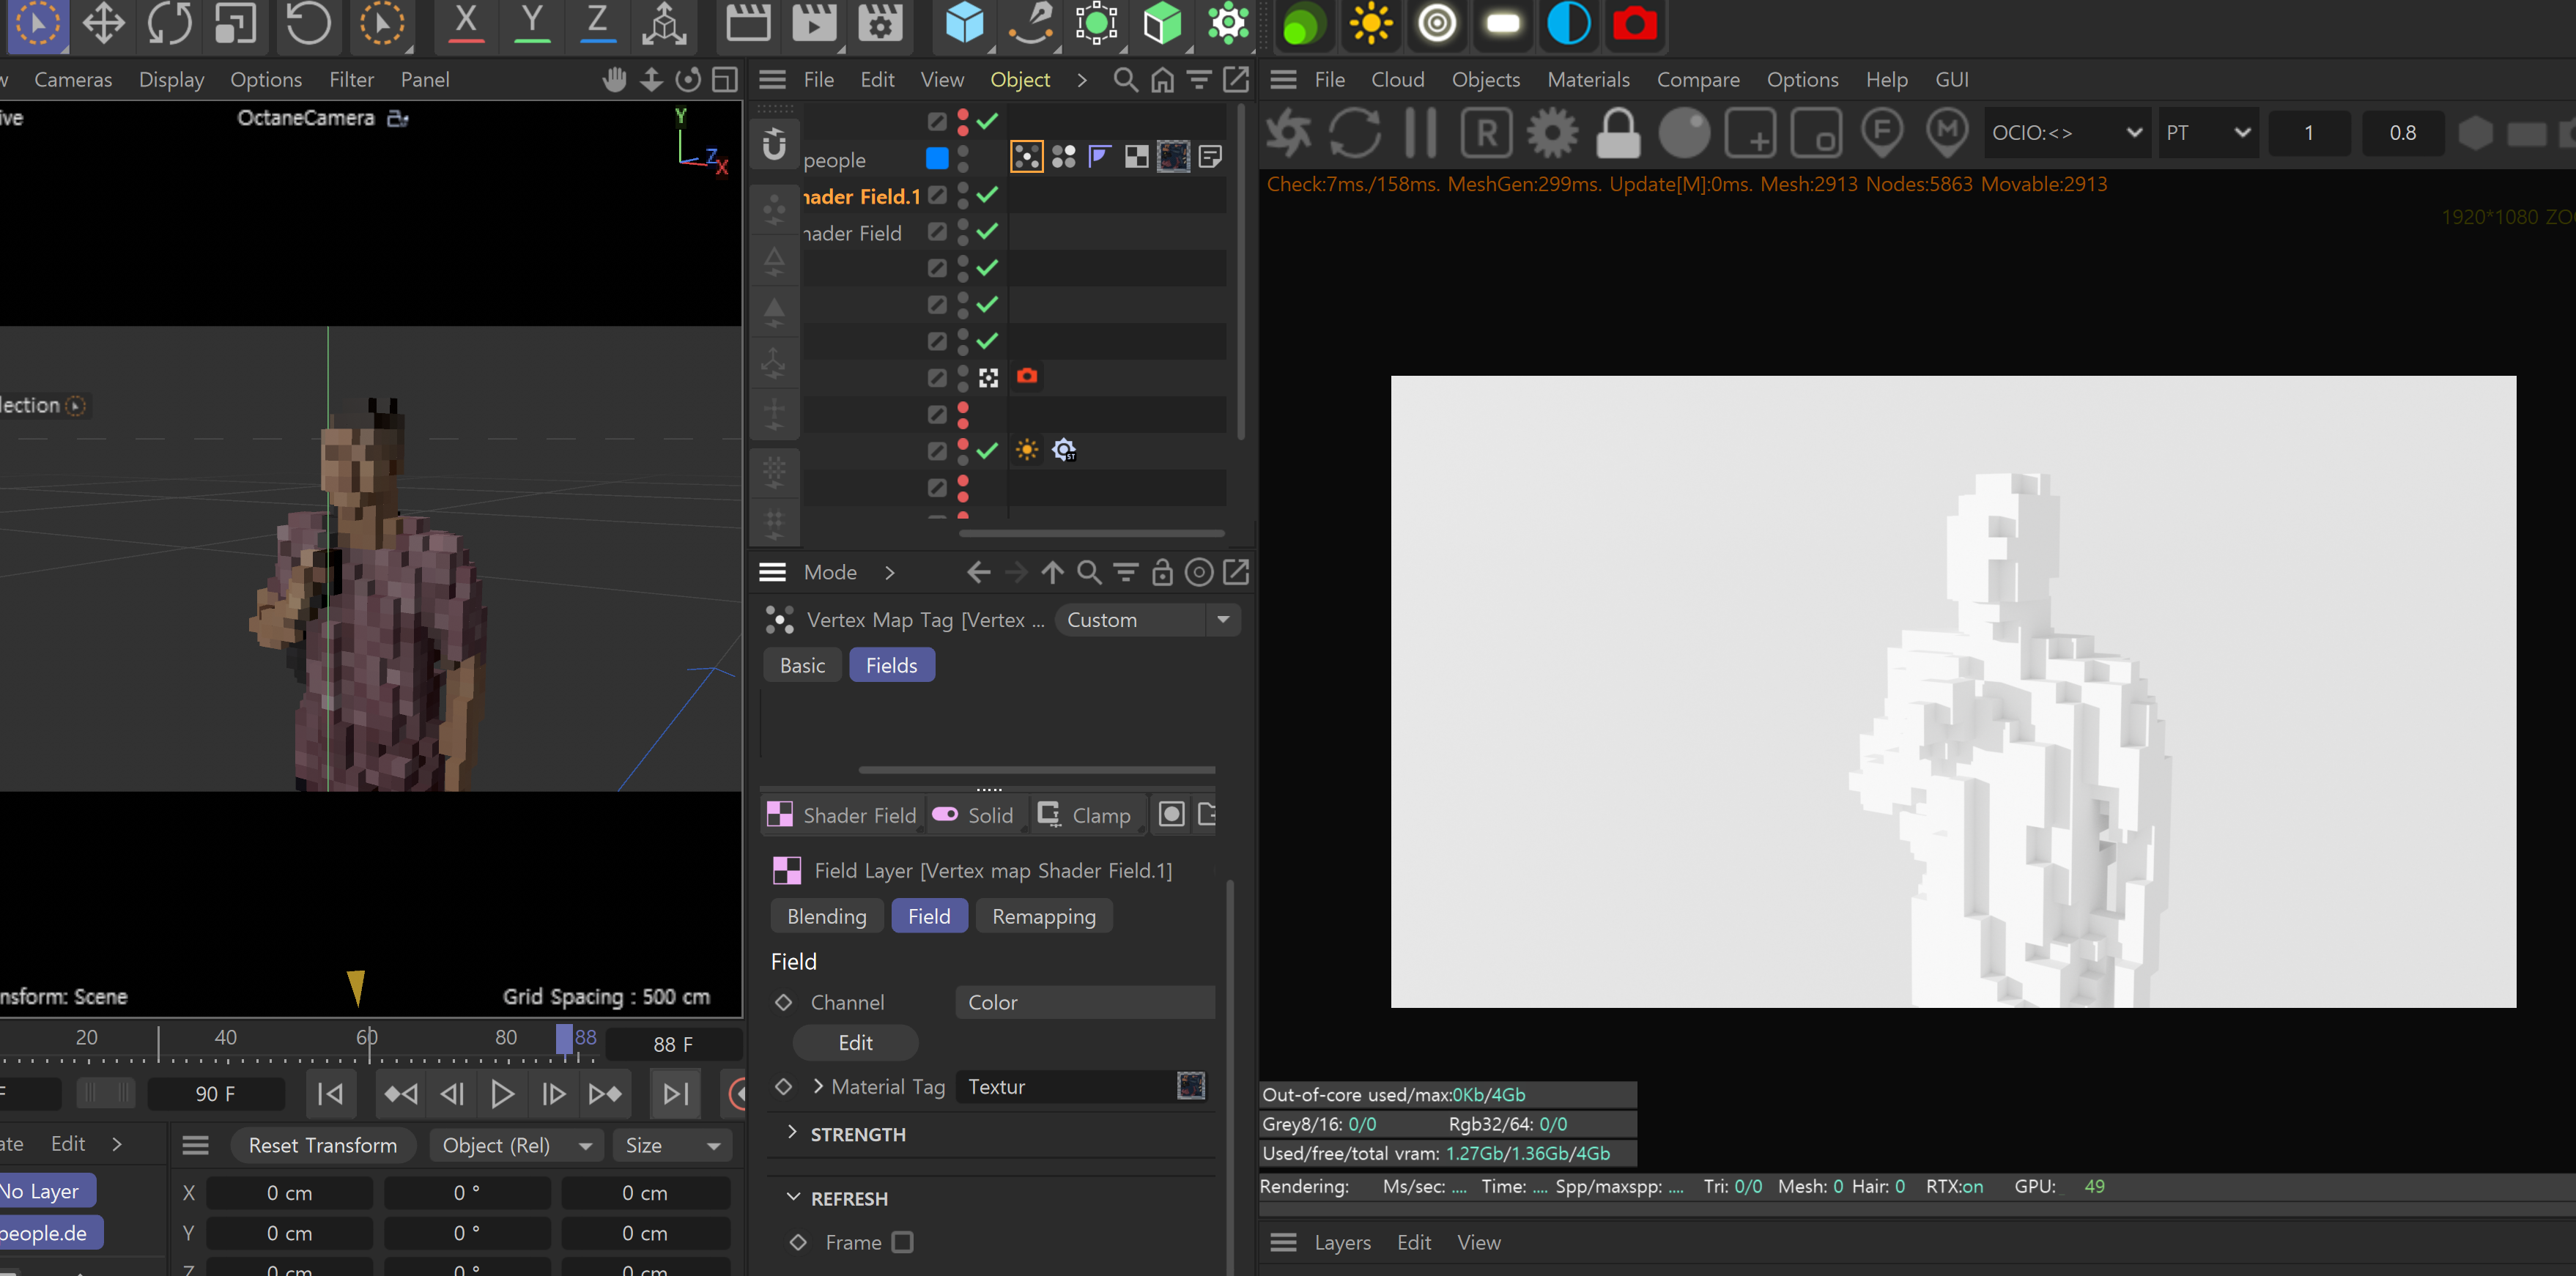This screenshot has height=1276, width=2576.
Task: Click the Reset/undo view rotation icon
Action: click(308, 23)
